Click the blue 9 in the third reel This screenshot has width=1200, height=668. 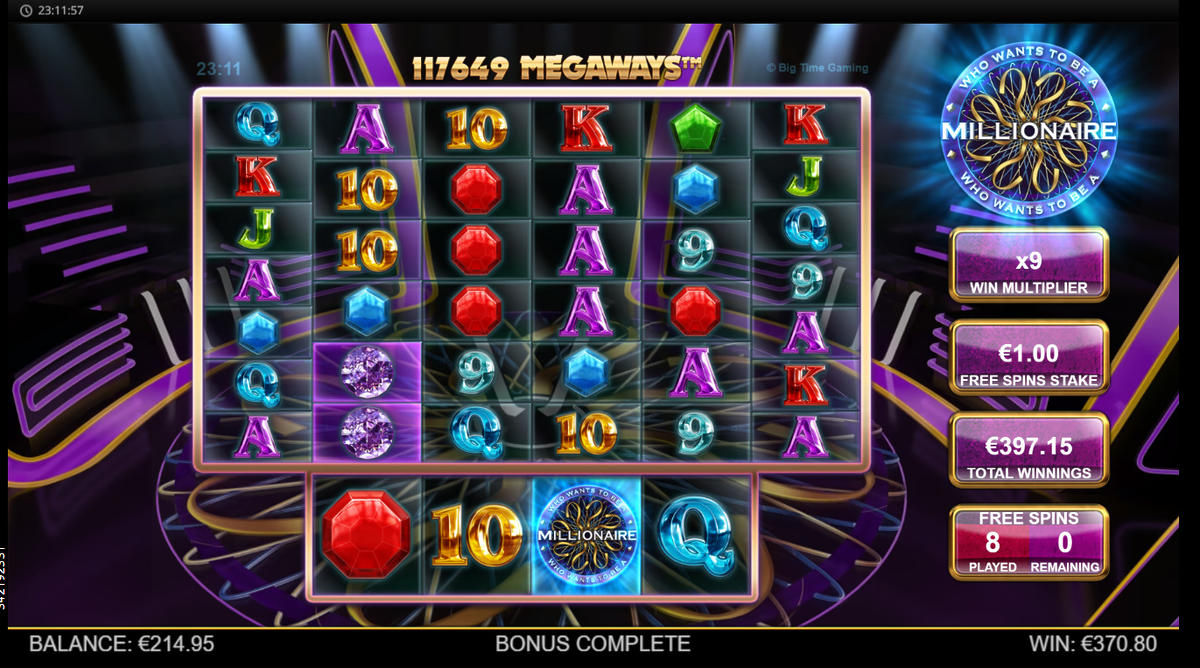tap(477, 372)
